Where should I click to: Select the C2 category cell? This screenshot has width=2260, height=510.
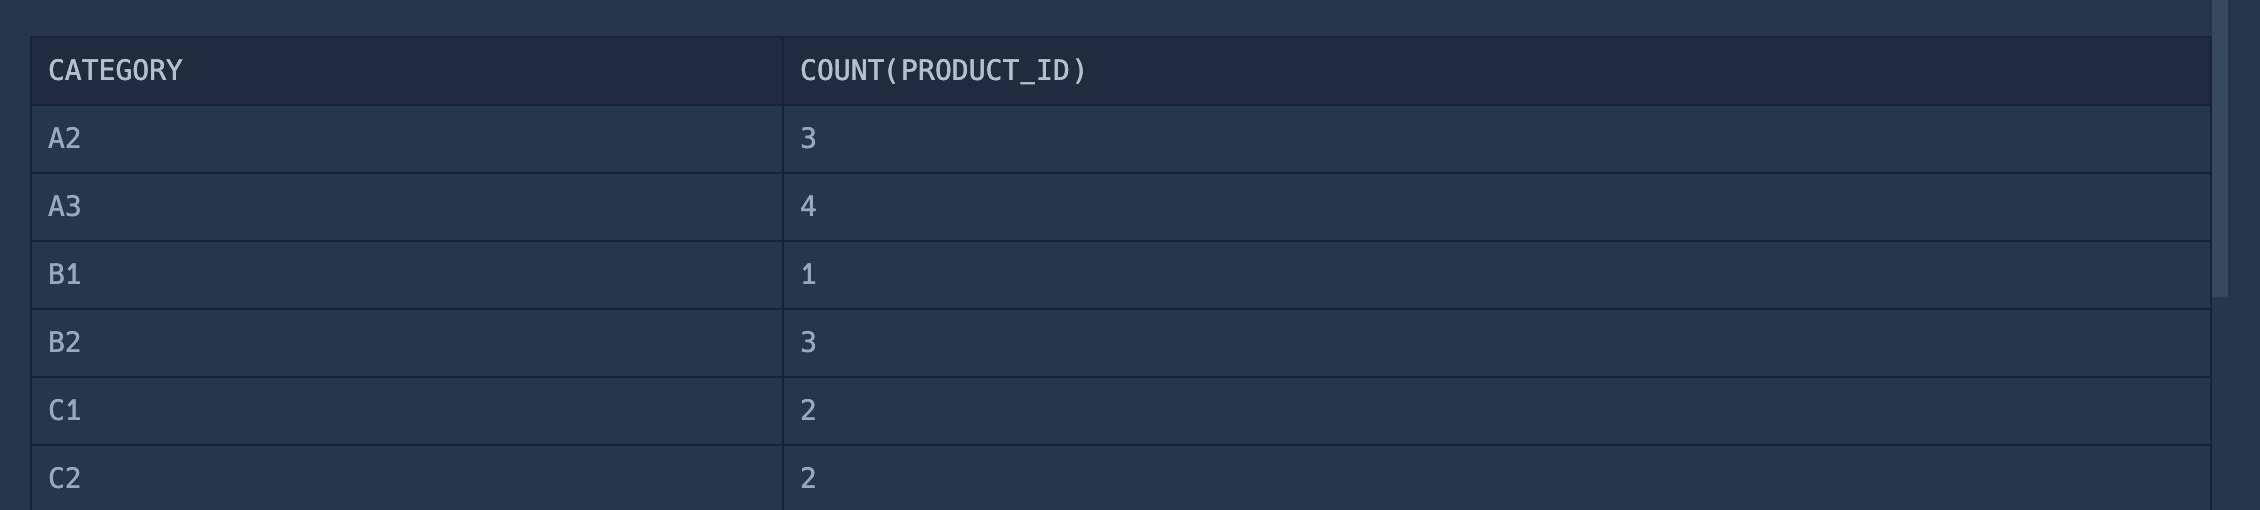coord(406,478)
